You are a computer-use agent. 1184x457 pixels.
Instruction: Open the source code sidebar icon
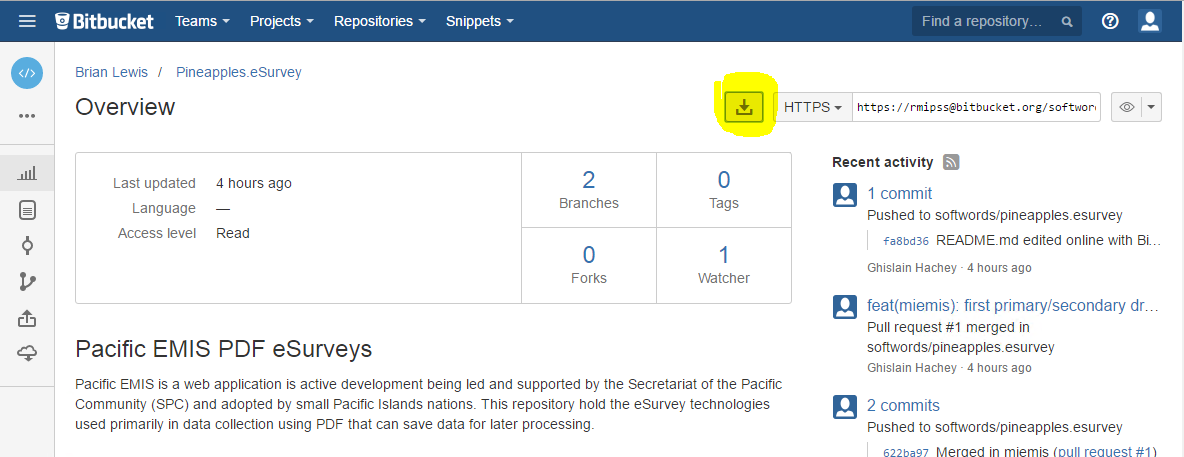pyautogui.click(x=27, y=210)
